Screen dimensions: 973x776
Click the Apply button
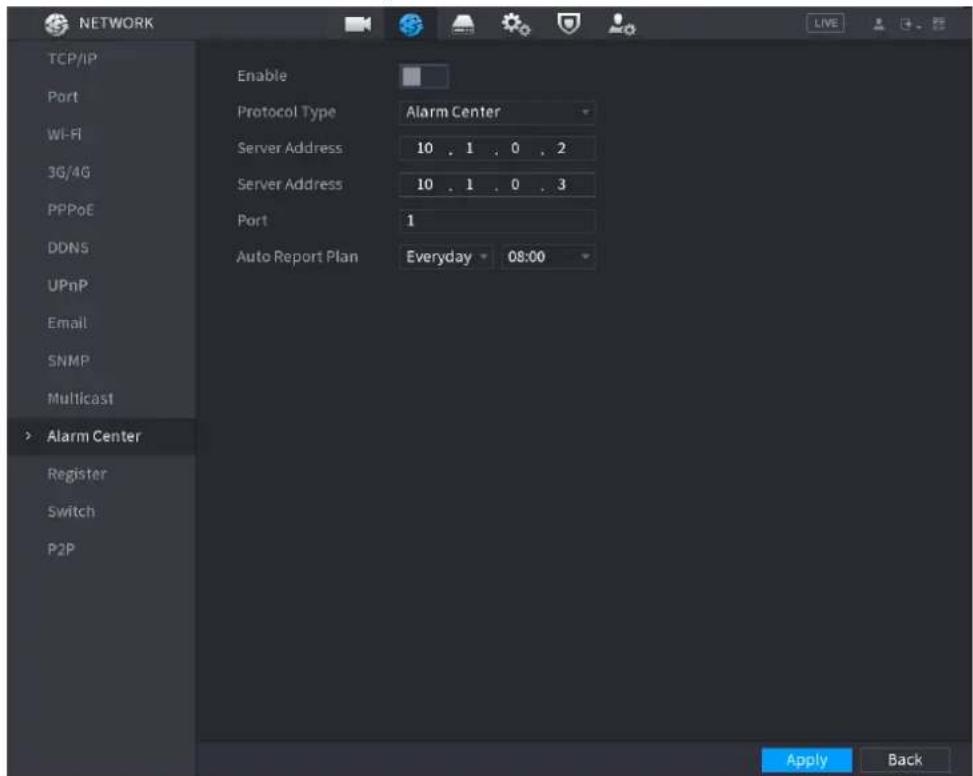pos(807,760)
